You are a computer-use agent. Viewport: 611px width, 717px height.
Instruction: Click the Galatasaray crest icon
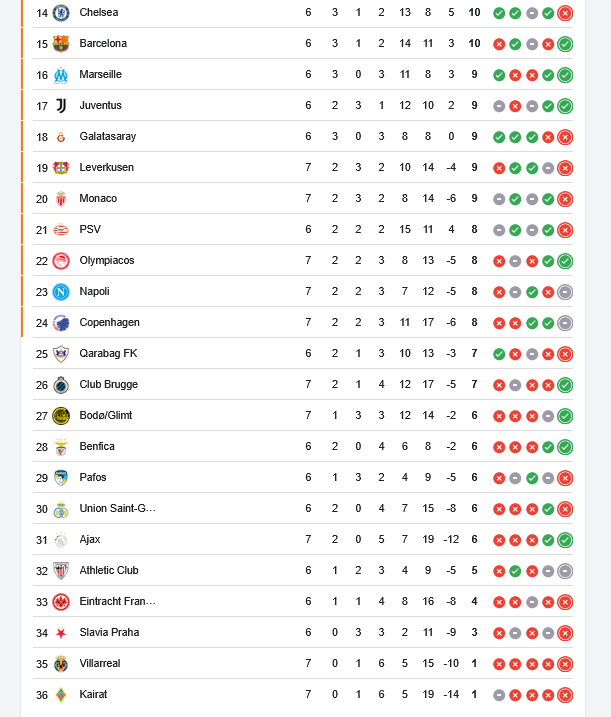tap(61, 136)
